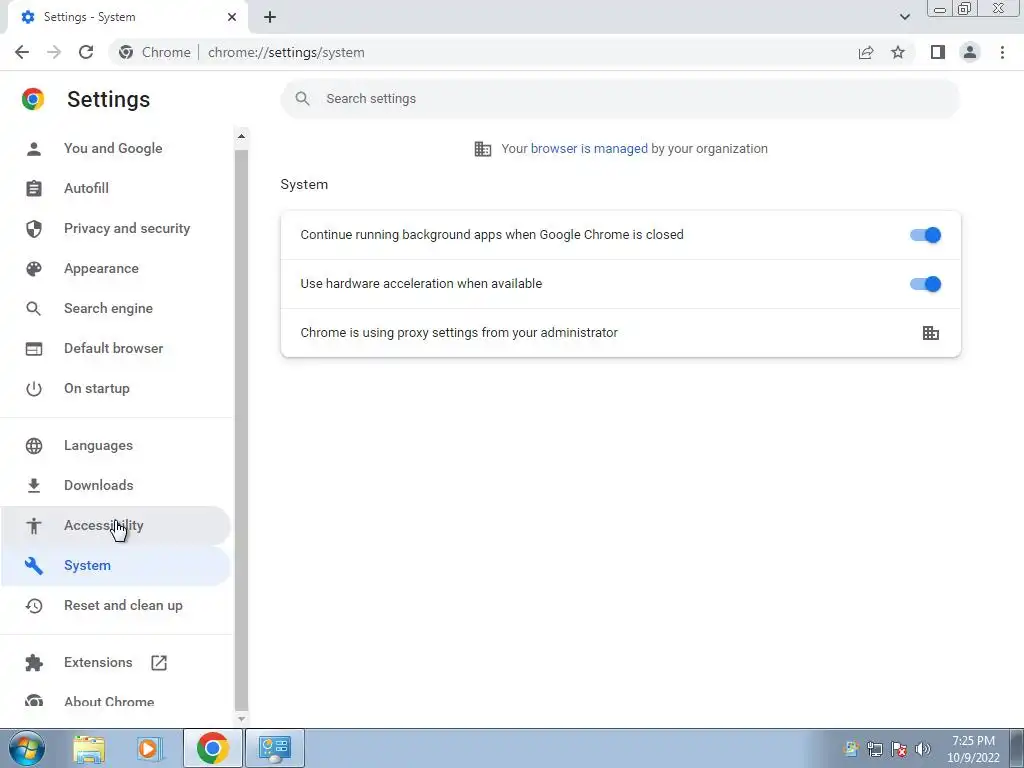Disable hardware acceleration toggle
The width and height of the screenshot is (1024, 768).
click(925, 284)
